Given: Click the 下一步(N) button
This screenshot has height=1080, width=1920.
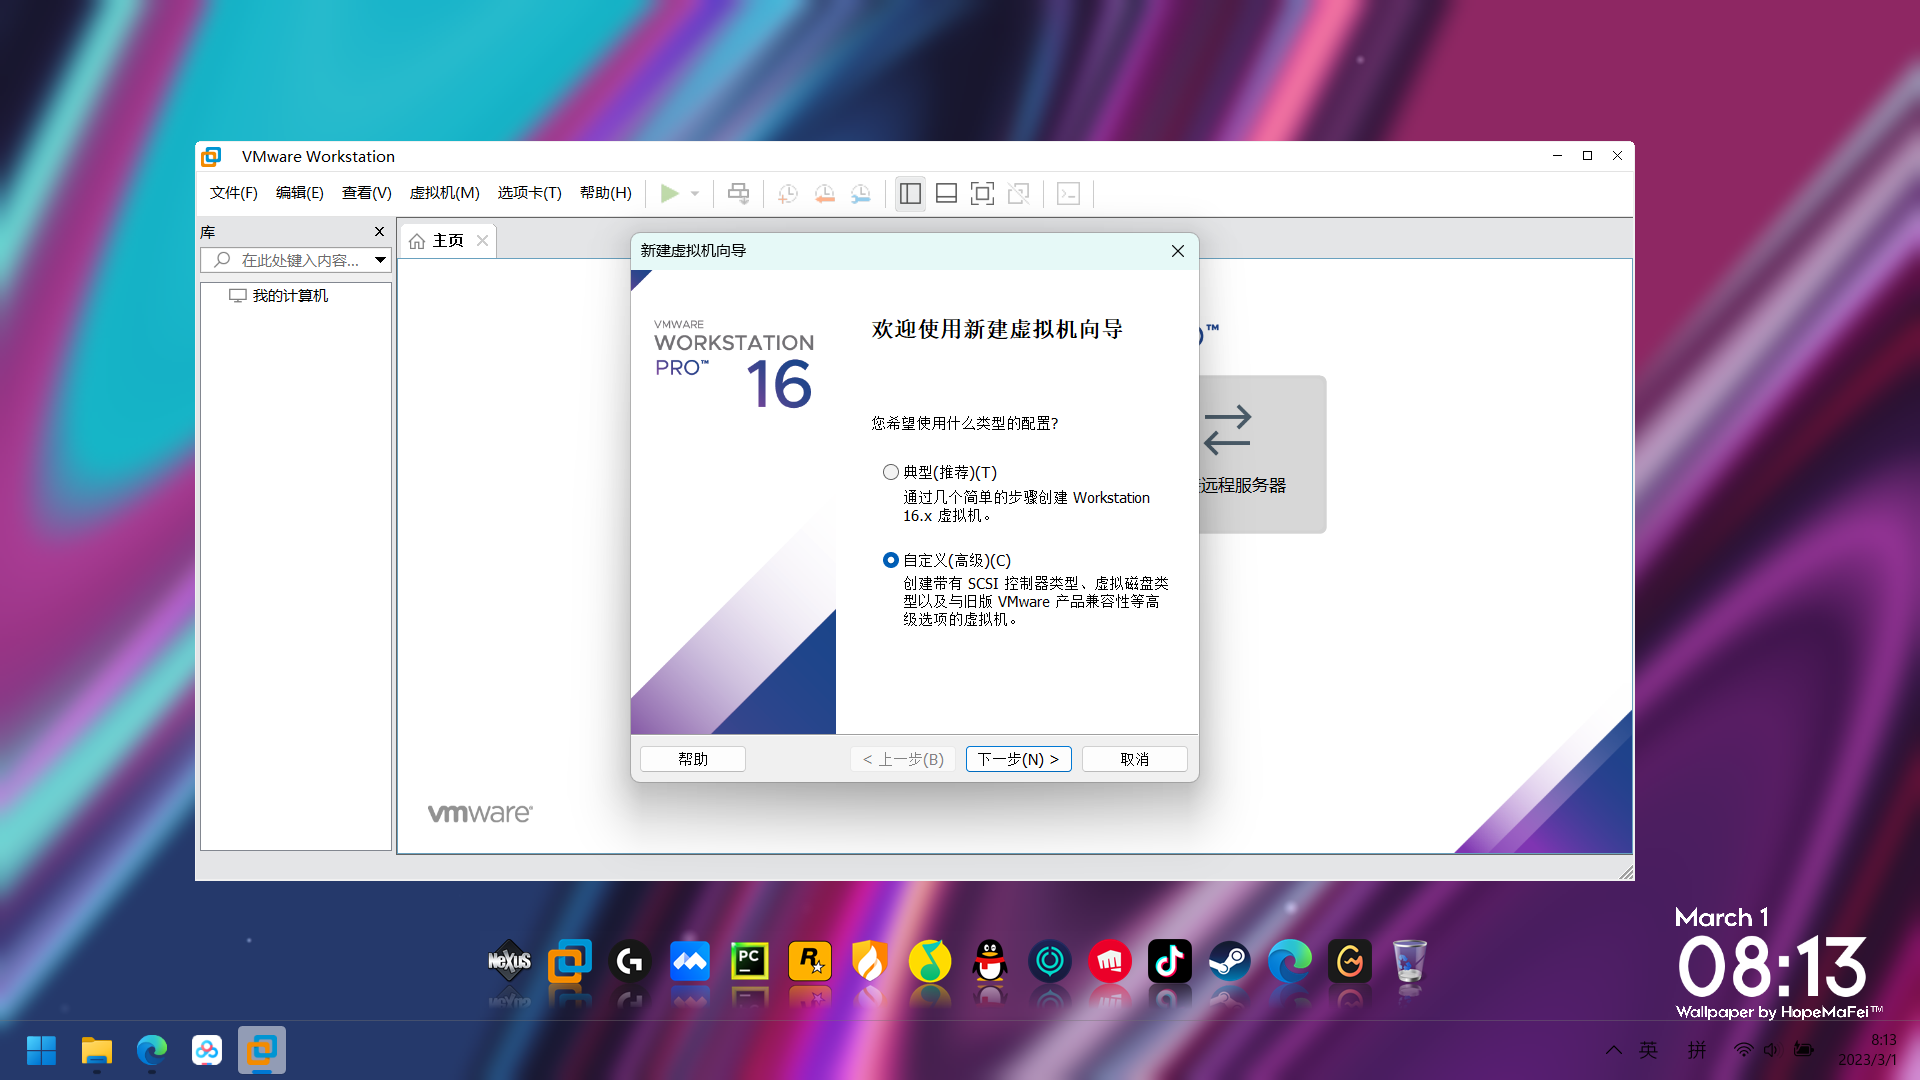Looking at the screenshot, I should [x=1018, y=759].
